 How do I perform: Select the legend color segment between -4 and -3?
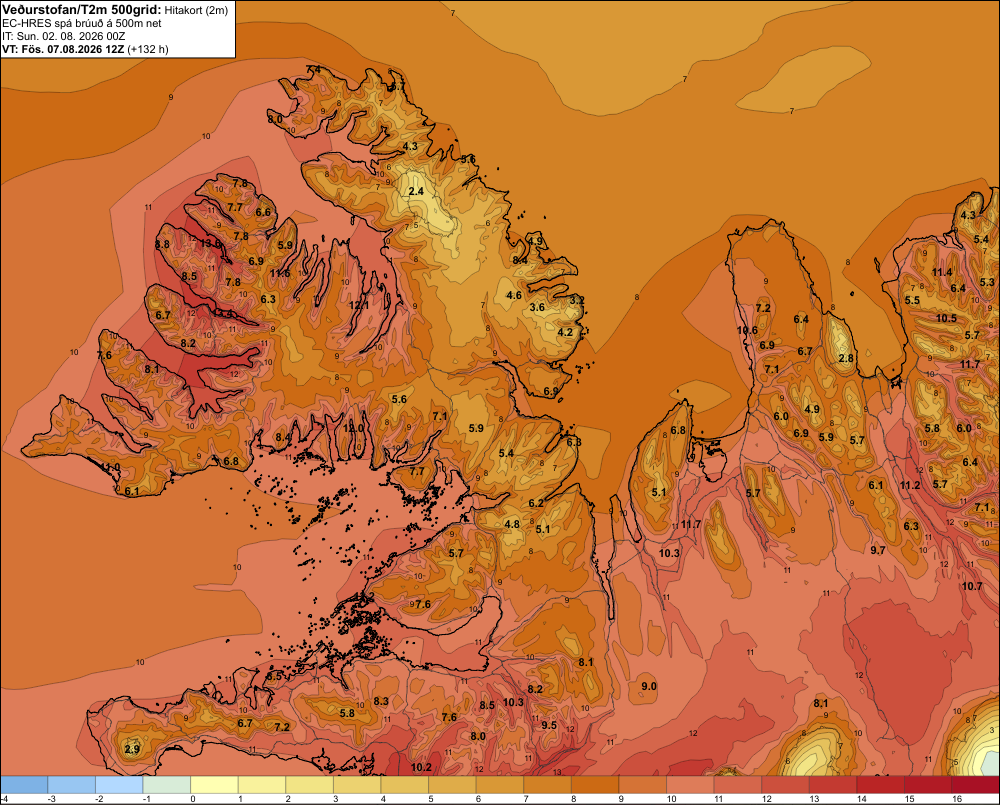pyautogui.click(x=25, y=785)
